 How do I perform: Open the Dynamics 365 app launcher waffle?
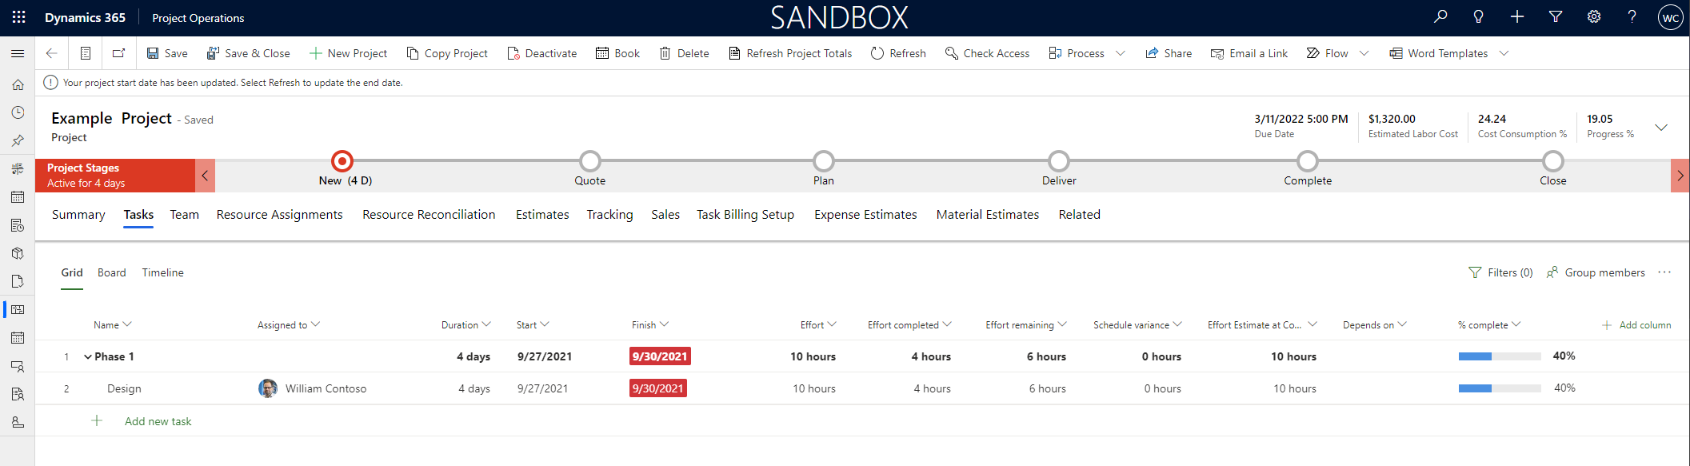(18, 17)
